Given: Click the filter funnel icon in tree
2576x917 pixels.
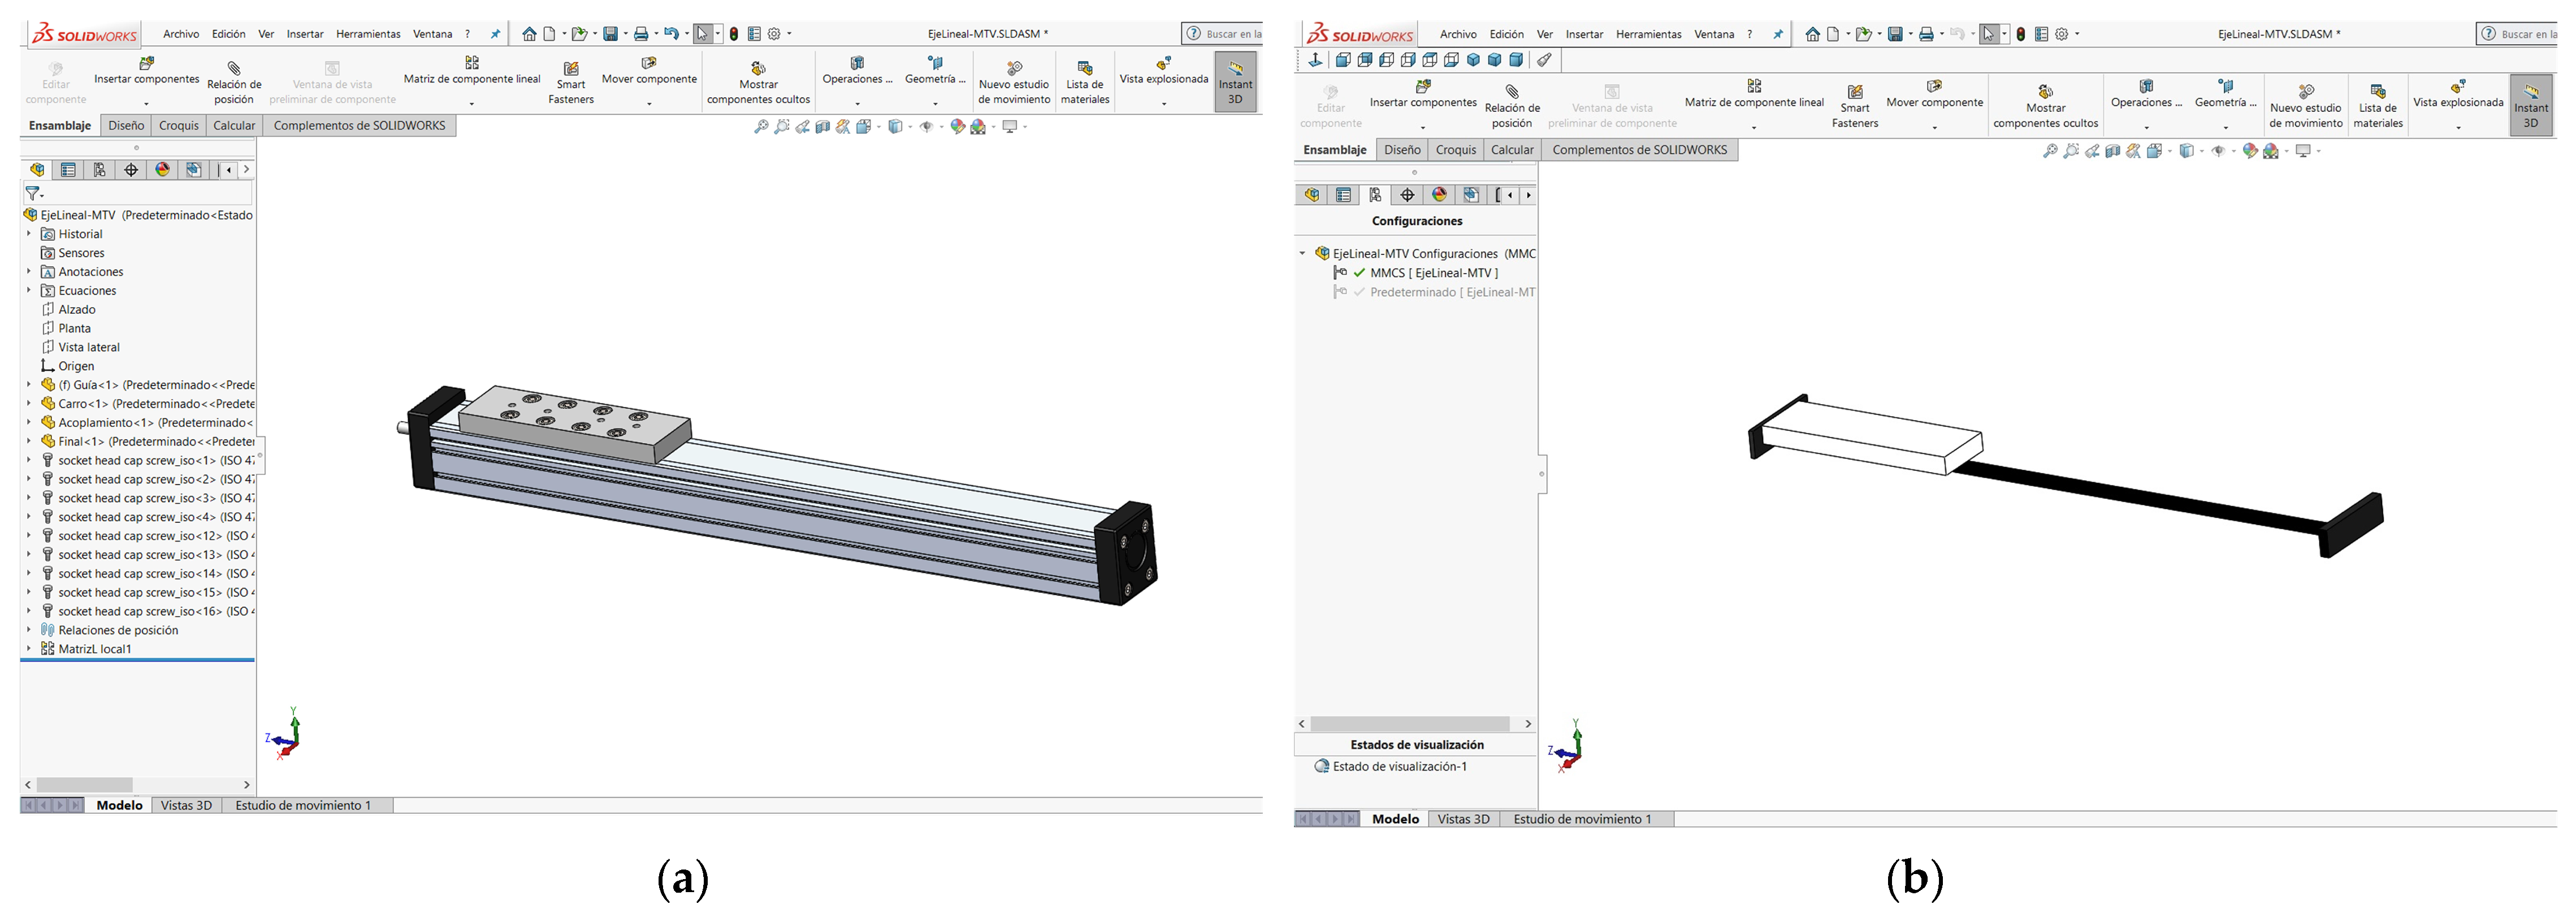Looking at the screenshot, I should 33,193.
